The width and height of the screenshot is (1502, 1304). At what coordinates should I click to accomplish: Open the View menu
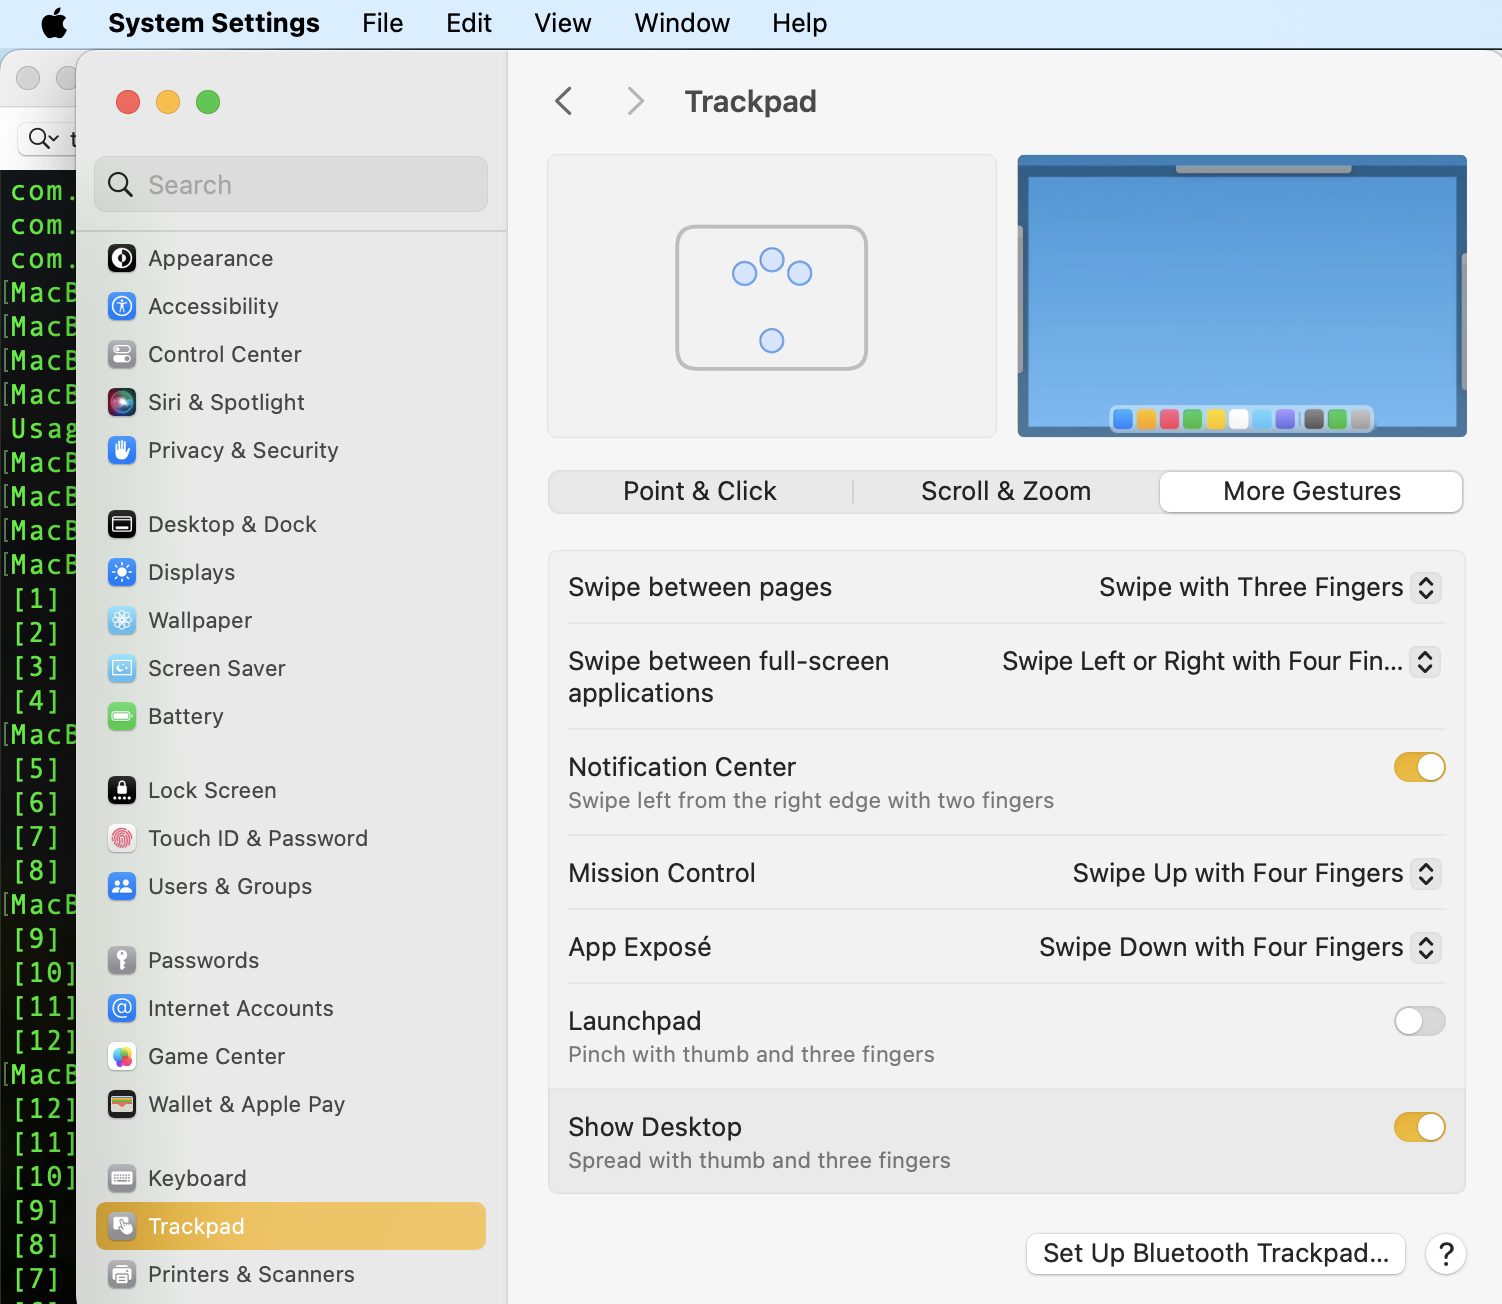pos(563,23)
